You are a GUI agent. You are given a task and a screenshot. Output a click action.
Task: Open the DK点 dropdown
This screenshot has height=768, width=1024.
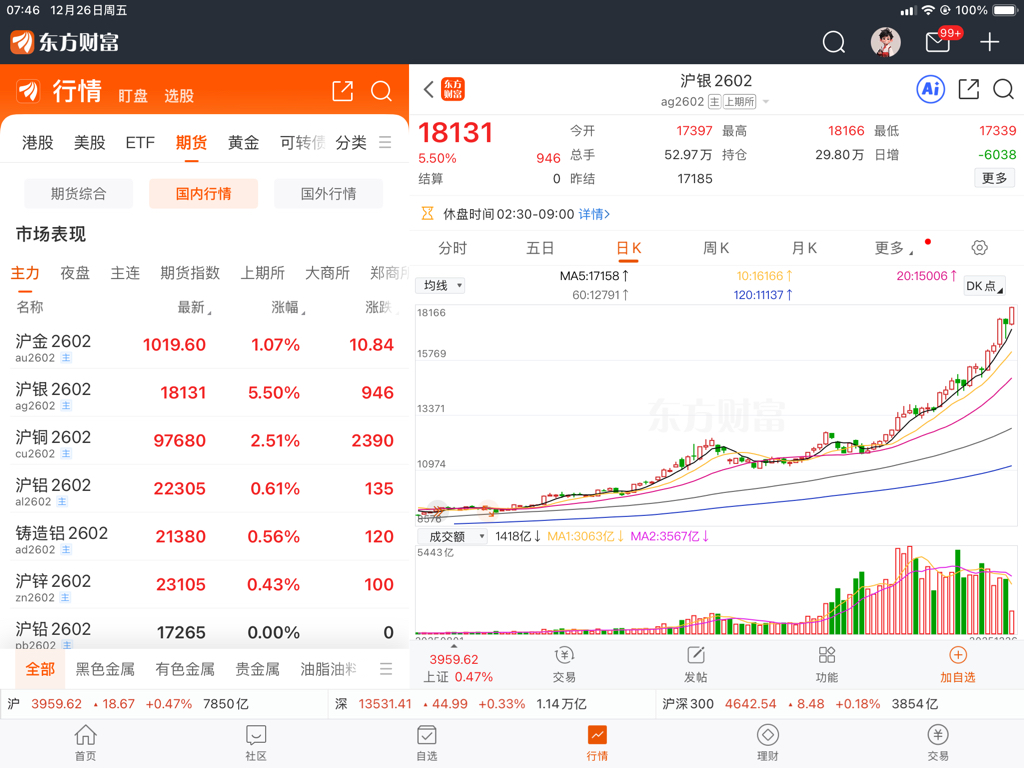984,286
